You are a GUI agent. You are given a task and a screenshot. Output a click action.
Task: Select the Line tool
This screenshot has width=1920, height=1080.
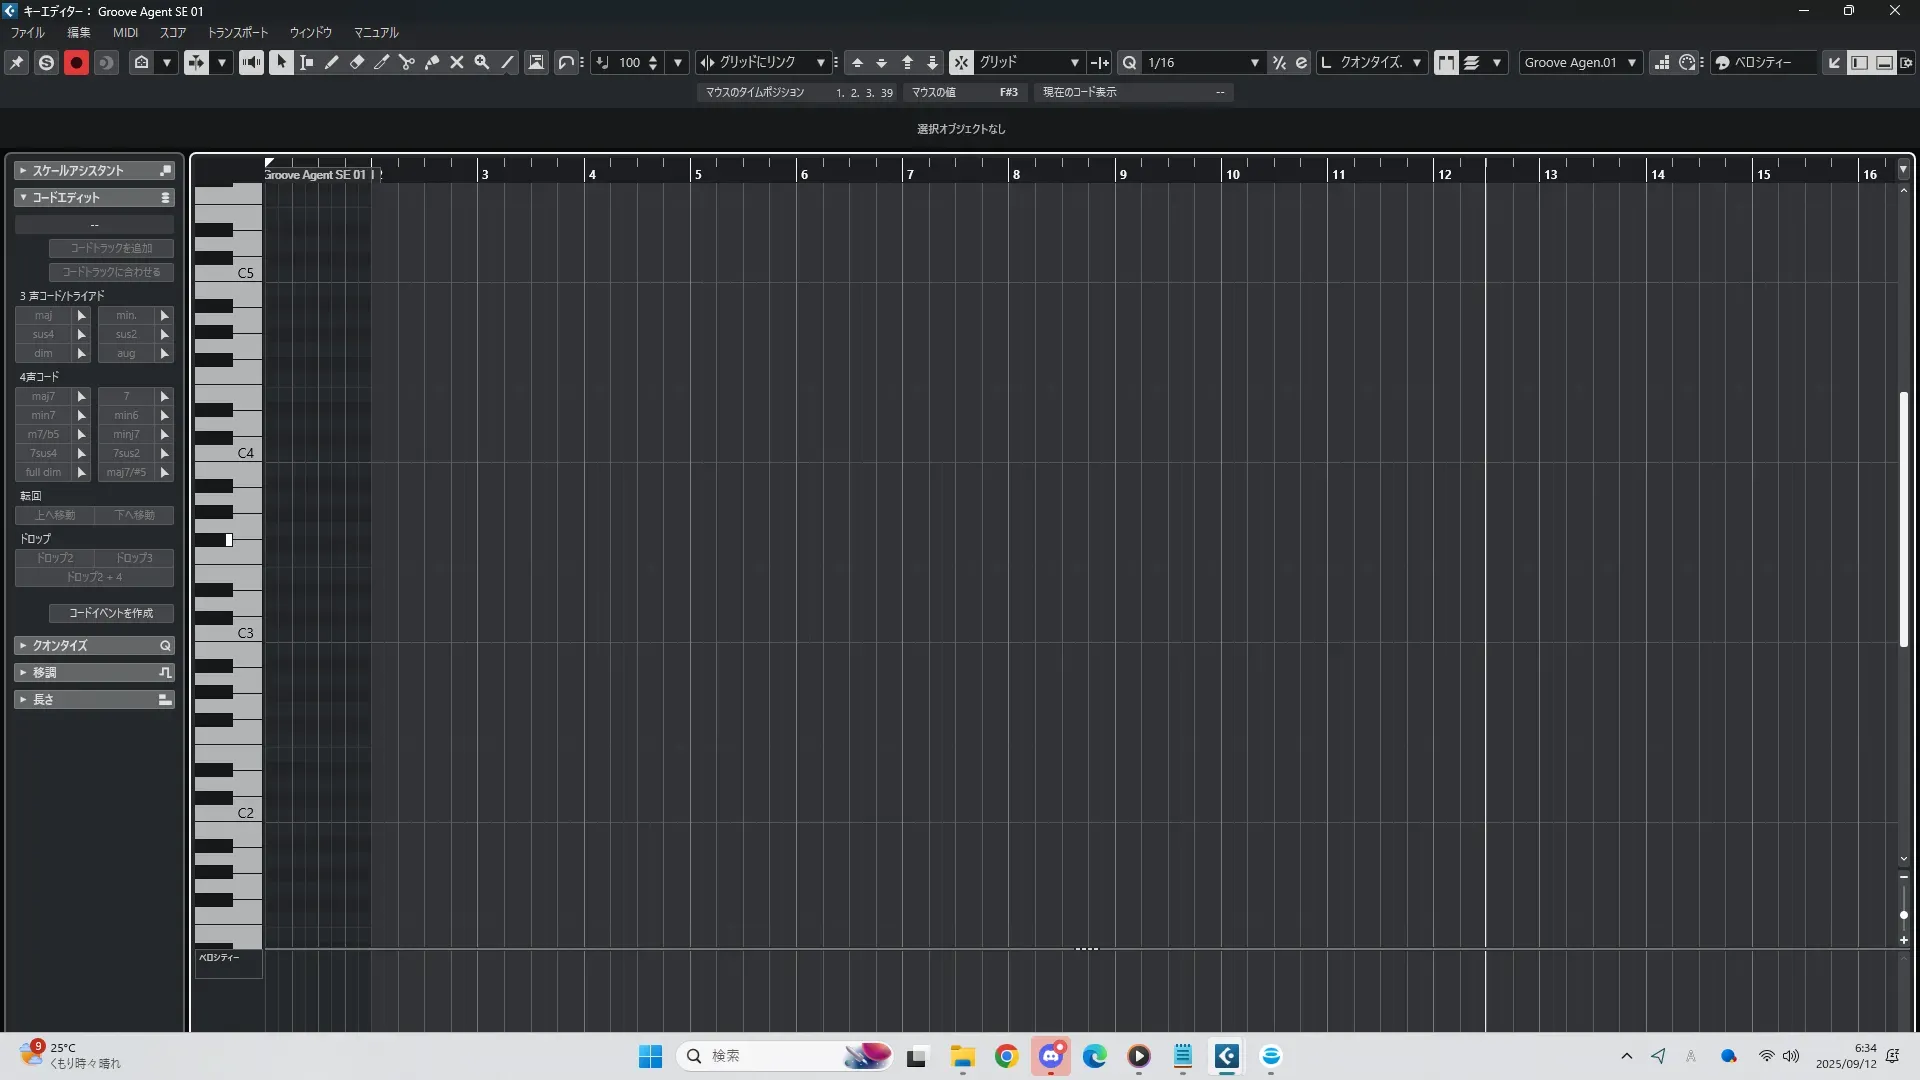point(508,63)
